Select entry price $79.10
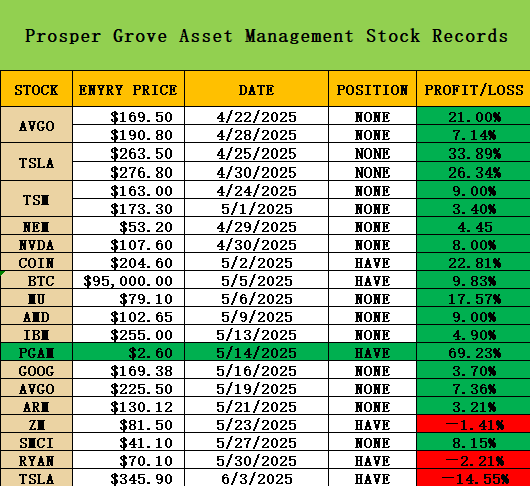 [x=128, y=298]
